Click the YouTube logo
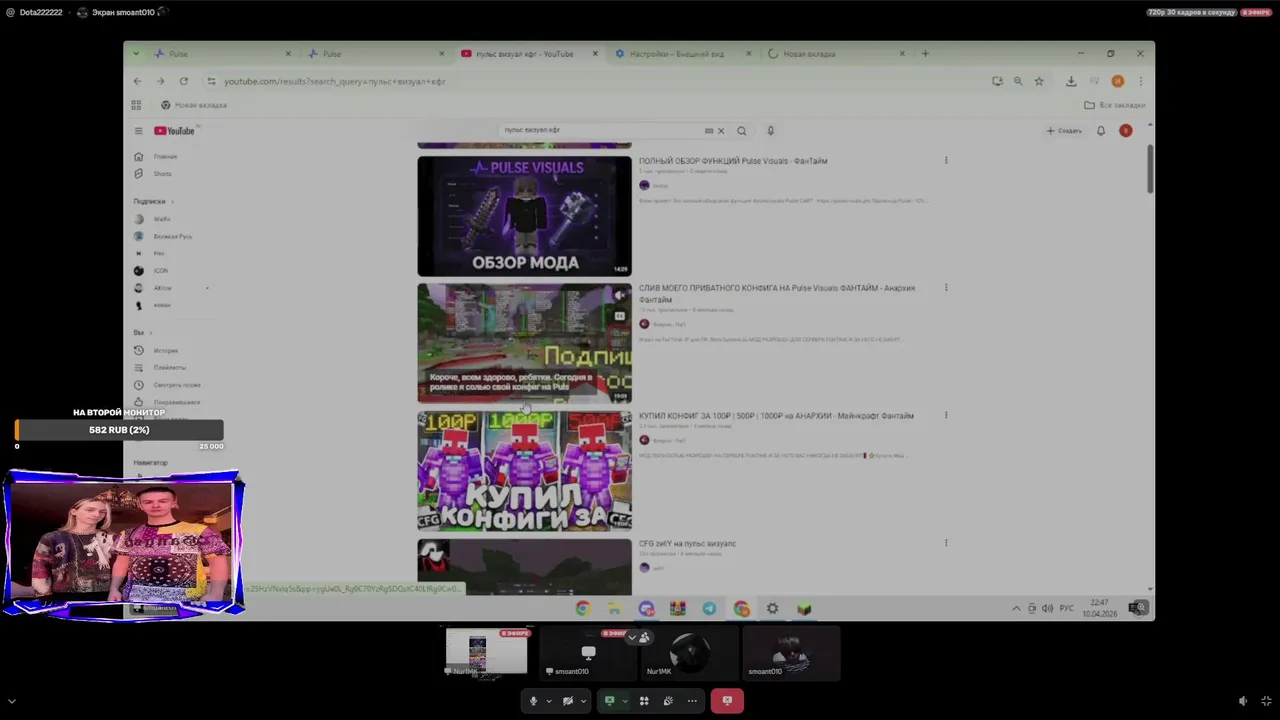This screenshot has height=720, width=1280. click(174, 131)
